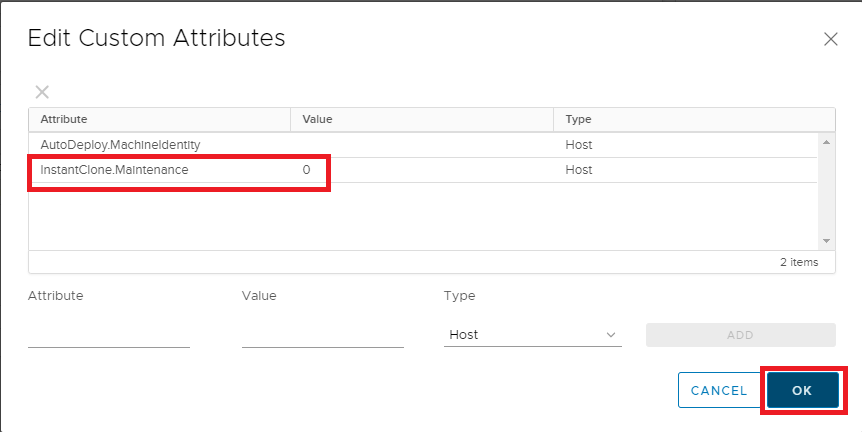Click the value 0 for InstantClone.Maintenance
The height and width of the screenshot is (432, 862).
pyautogui.click(x=306, y=170)
